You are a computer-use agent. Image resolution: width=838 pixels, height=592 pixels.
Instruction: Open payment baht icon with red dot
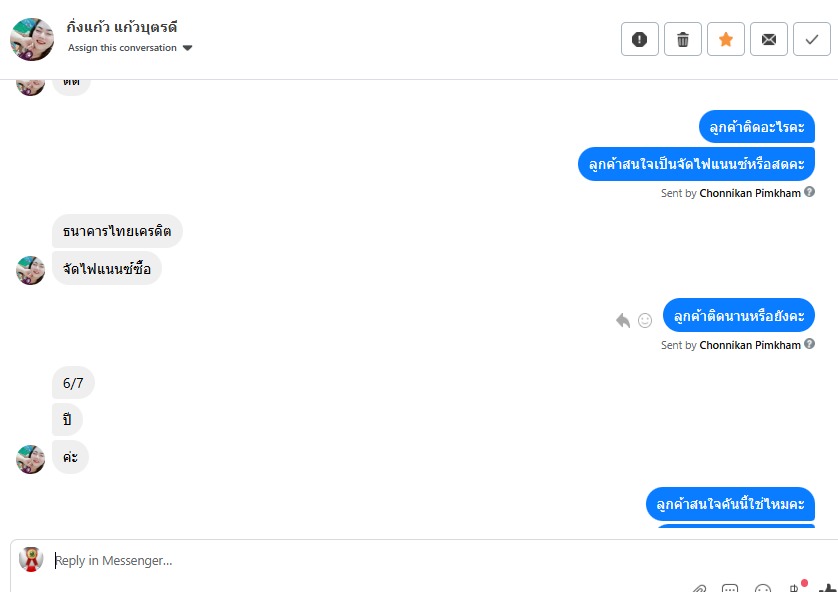(795, 588)
